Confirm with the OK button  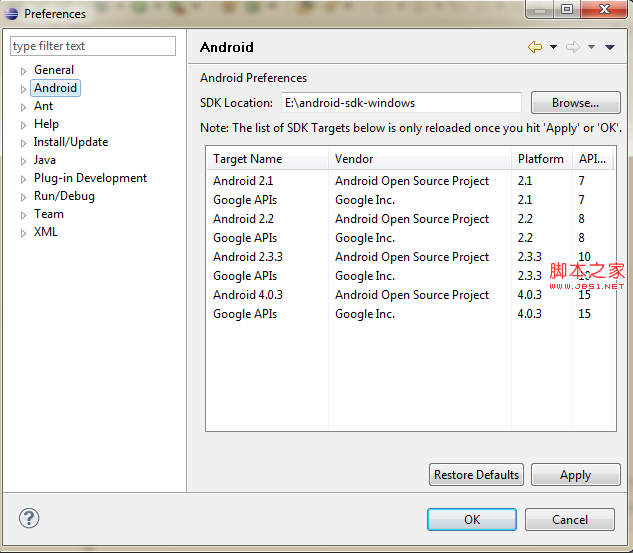(472, 519)
